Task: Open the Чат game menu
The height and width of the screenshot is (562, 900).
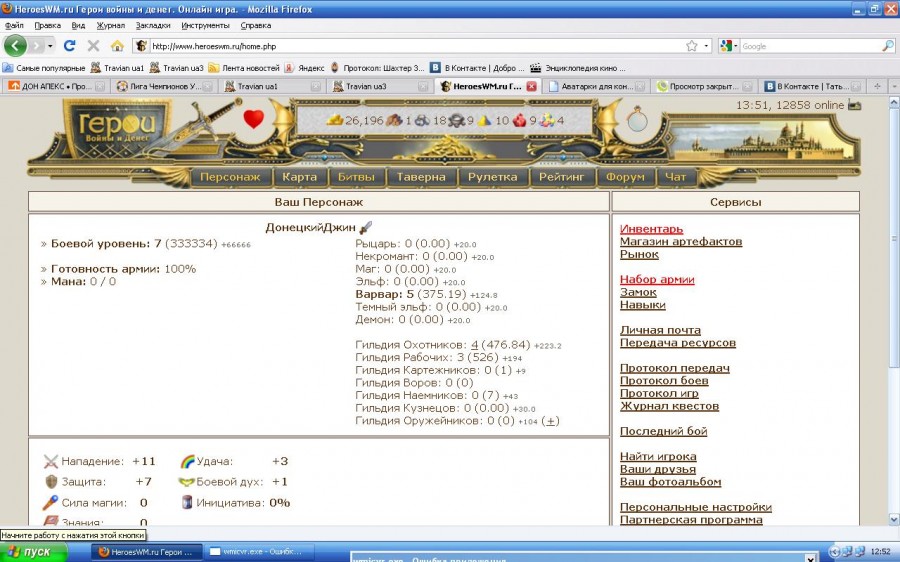Action: [676, 177]
